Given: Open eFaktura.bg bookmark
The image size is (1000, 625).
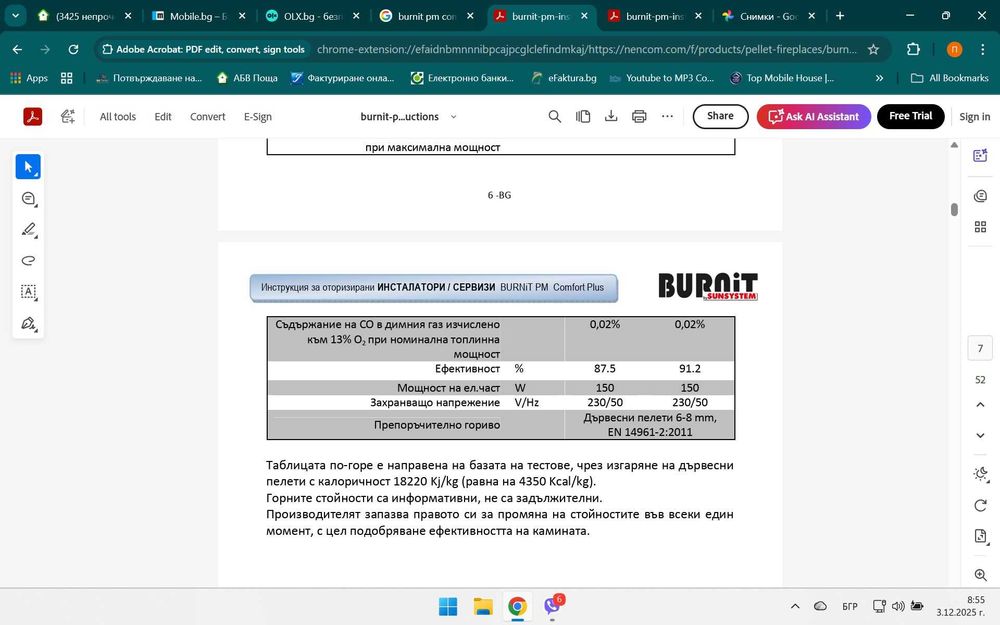Looking at the screenshot, I should tap(564, 78).
